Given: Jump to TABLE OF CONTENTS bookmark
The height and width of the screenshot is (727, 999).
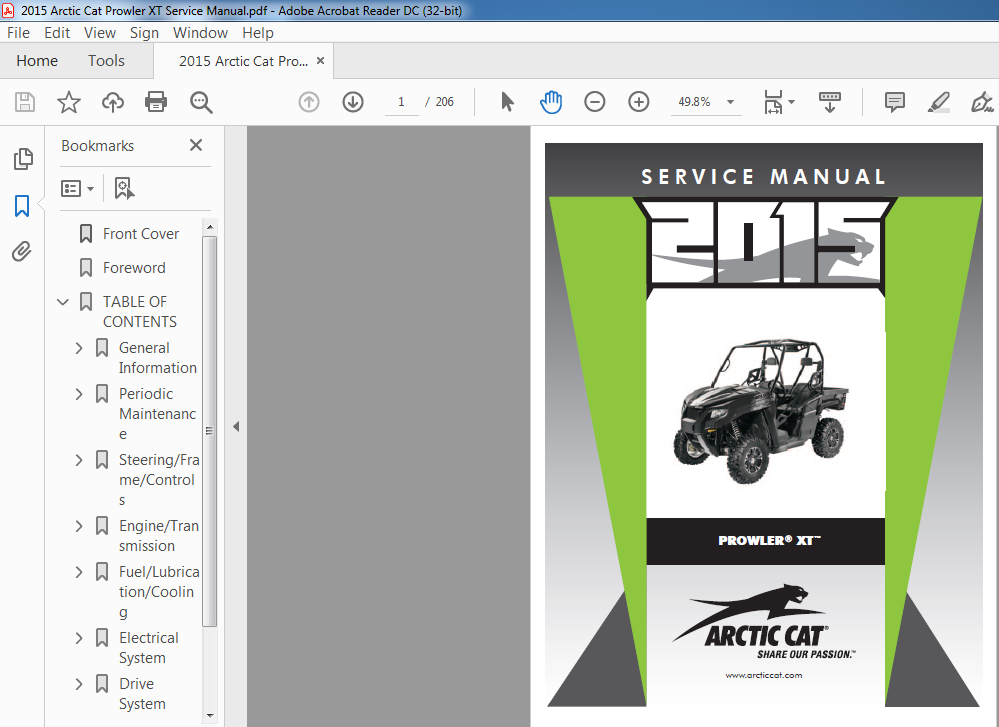Looking at the screenshot, I should click(140, 312).
